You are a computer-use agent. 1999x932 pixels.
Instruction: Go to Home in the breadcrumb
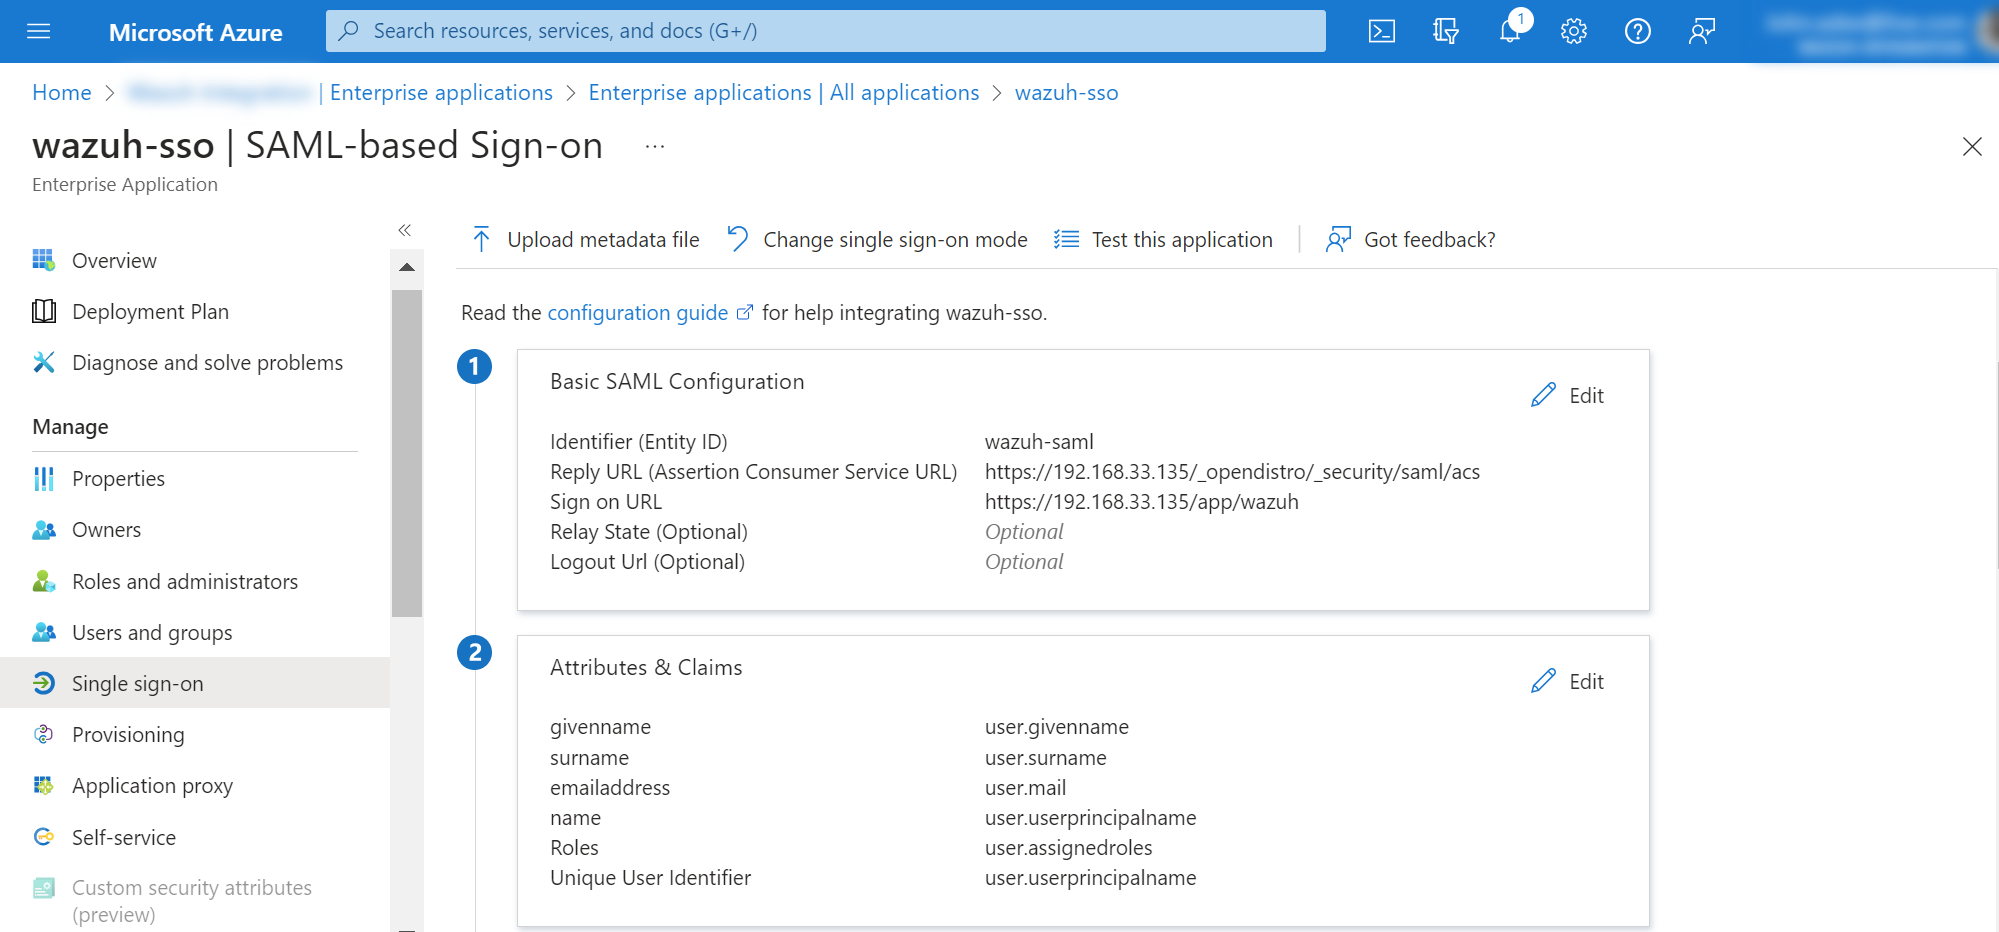click(61, 92)
